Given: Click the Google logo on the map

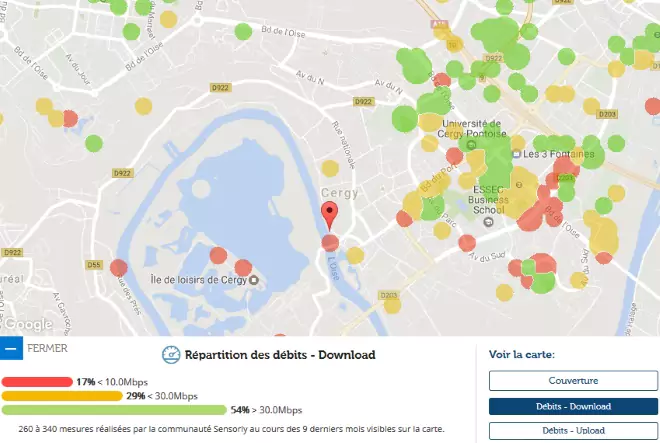Looking at the screenshot, I should click(x=27, y=324).
